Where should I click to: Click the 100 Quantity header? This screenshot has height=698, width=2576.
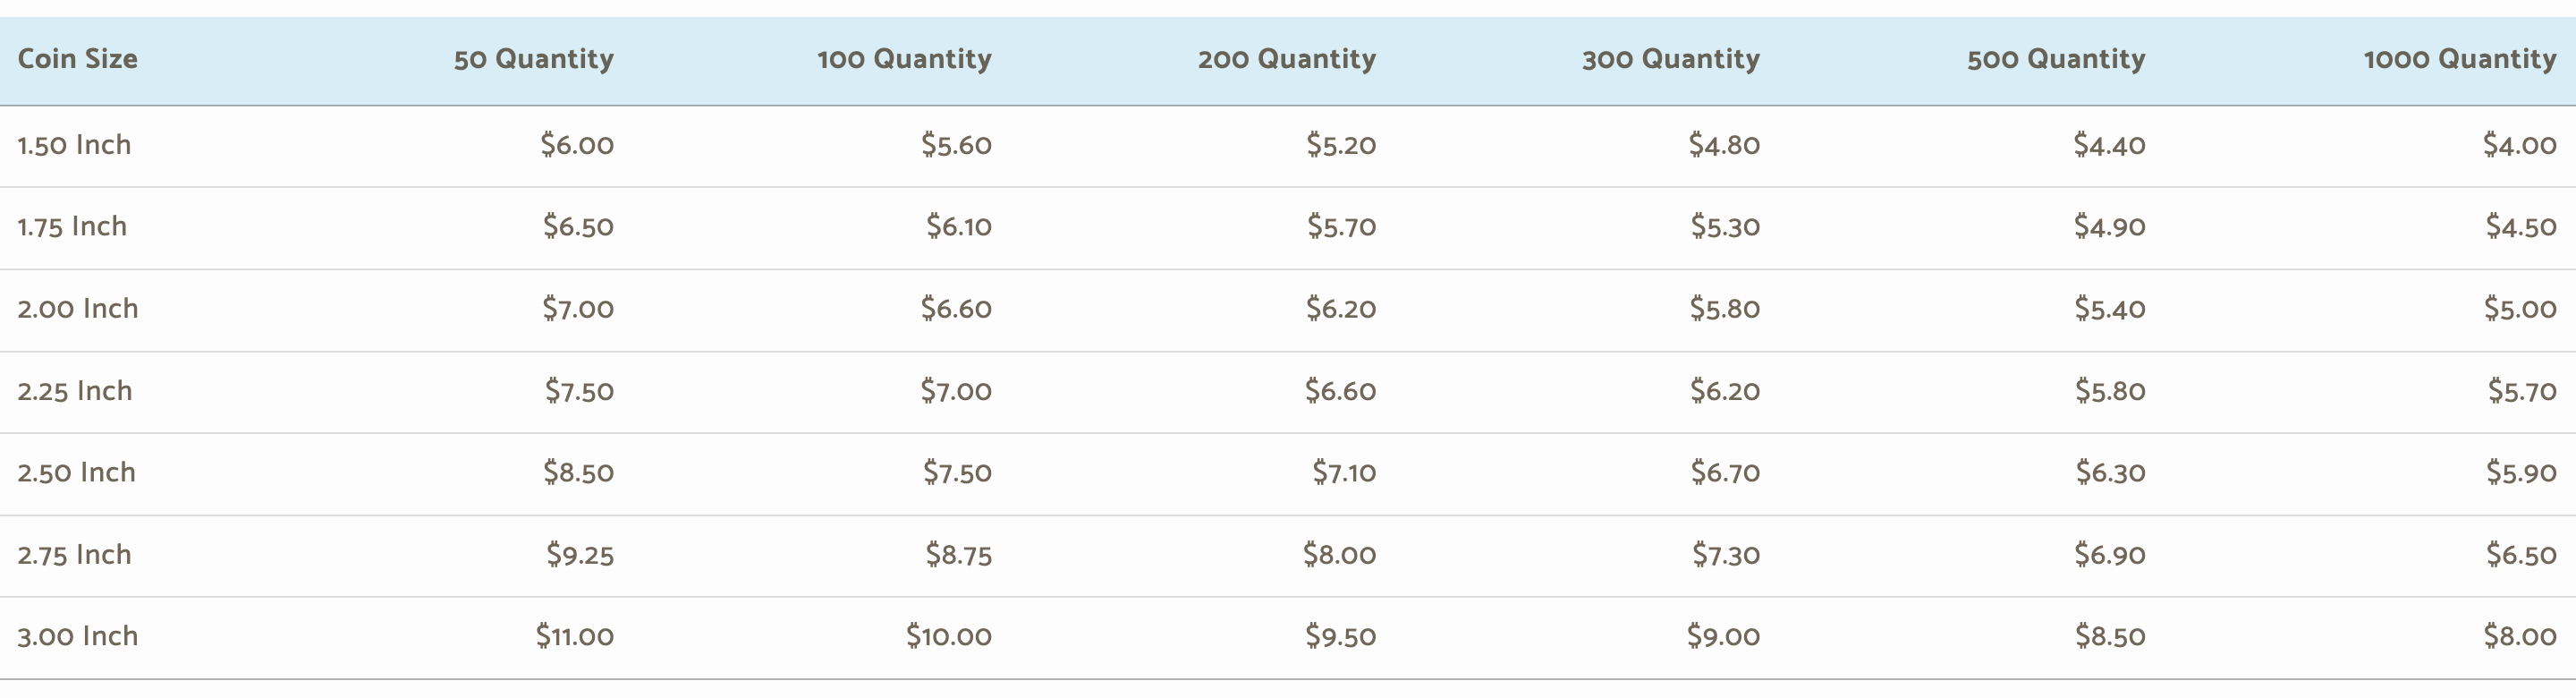tap(905, 59)
